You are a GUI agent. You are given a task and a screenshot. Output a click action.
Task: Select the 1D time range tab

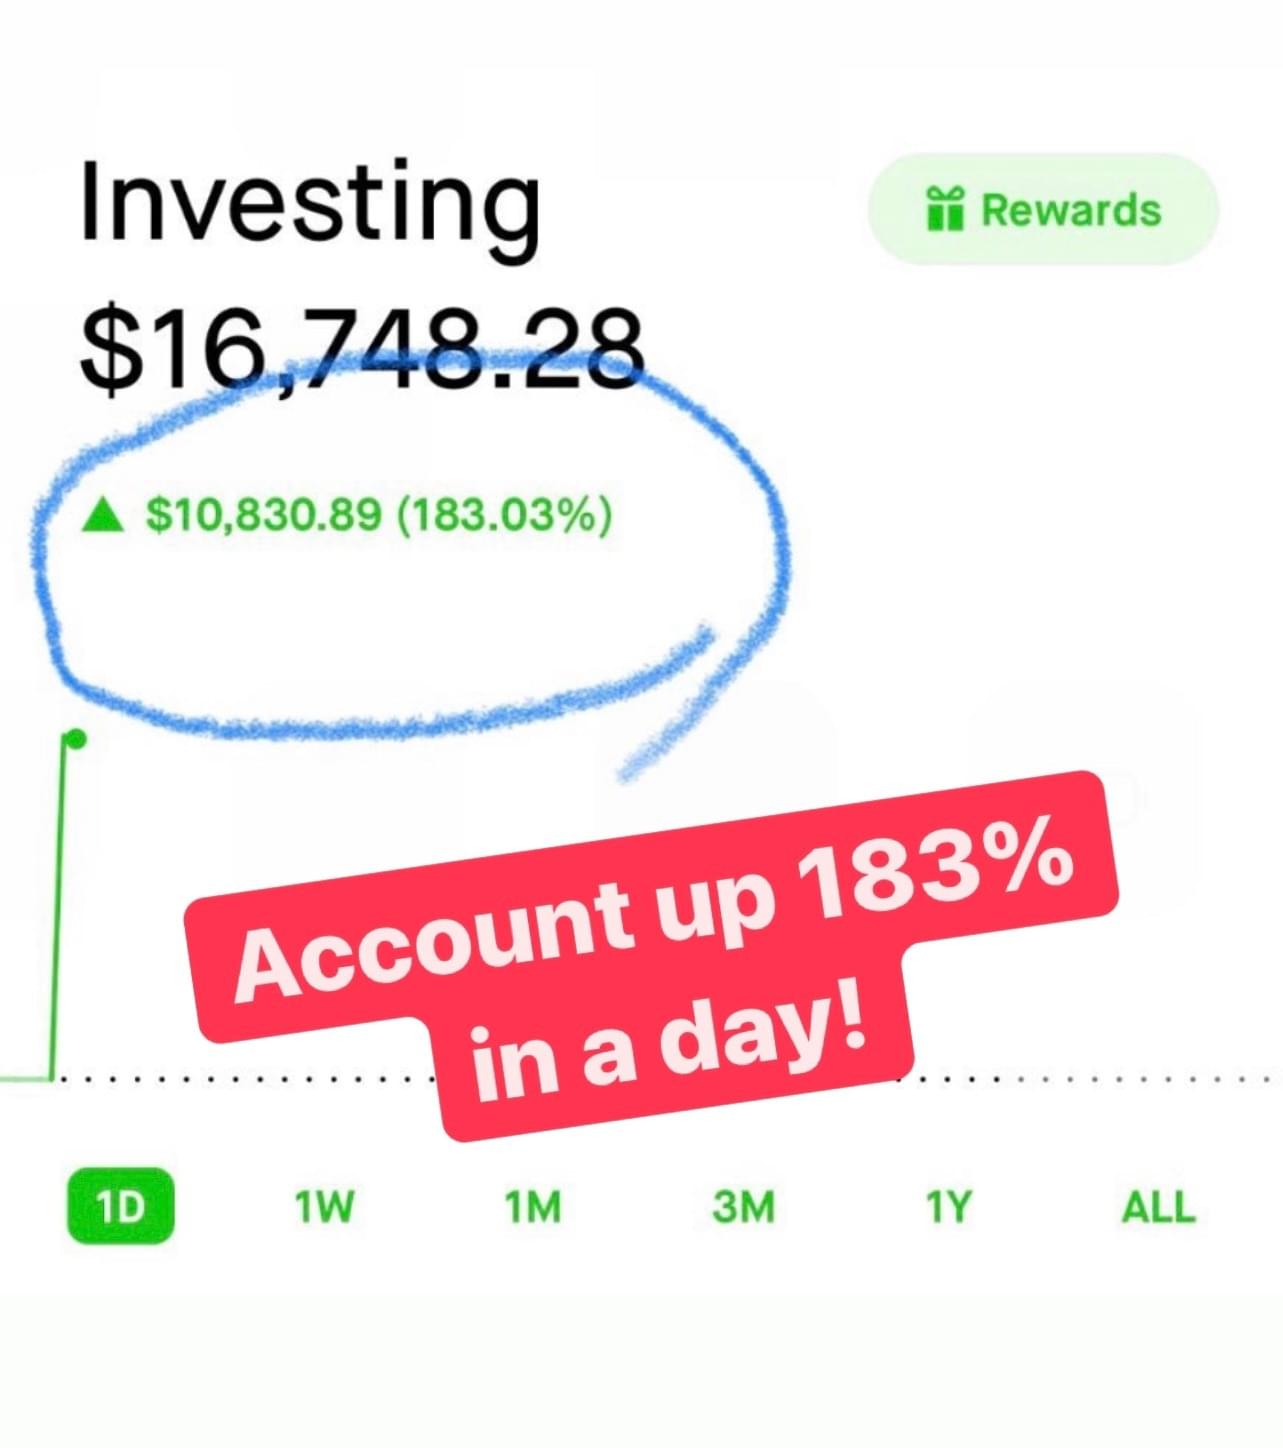coord(120,1207)
